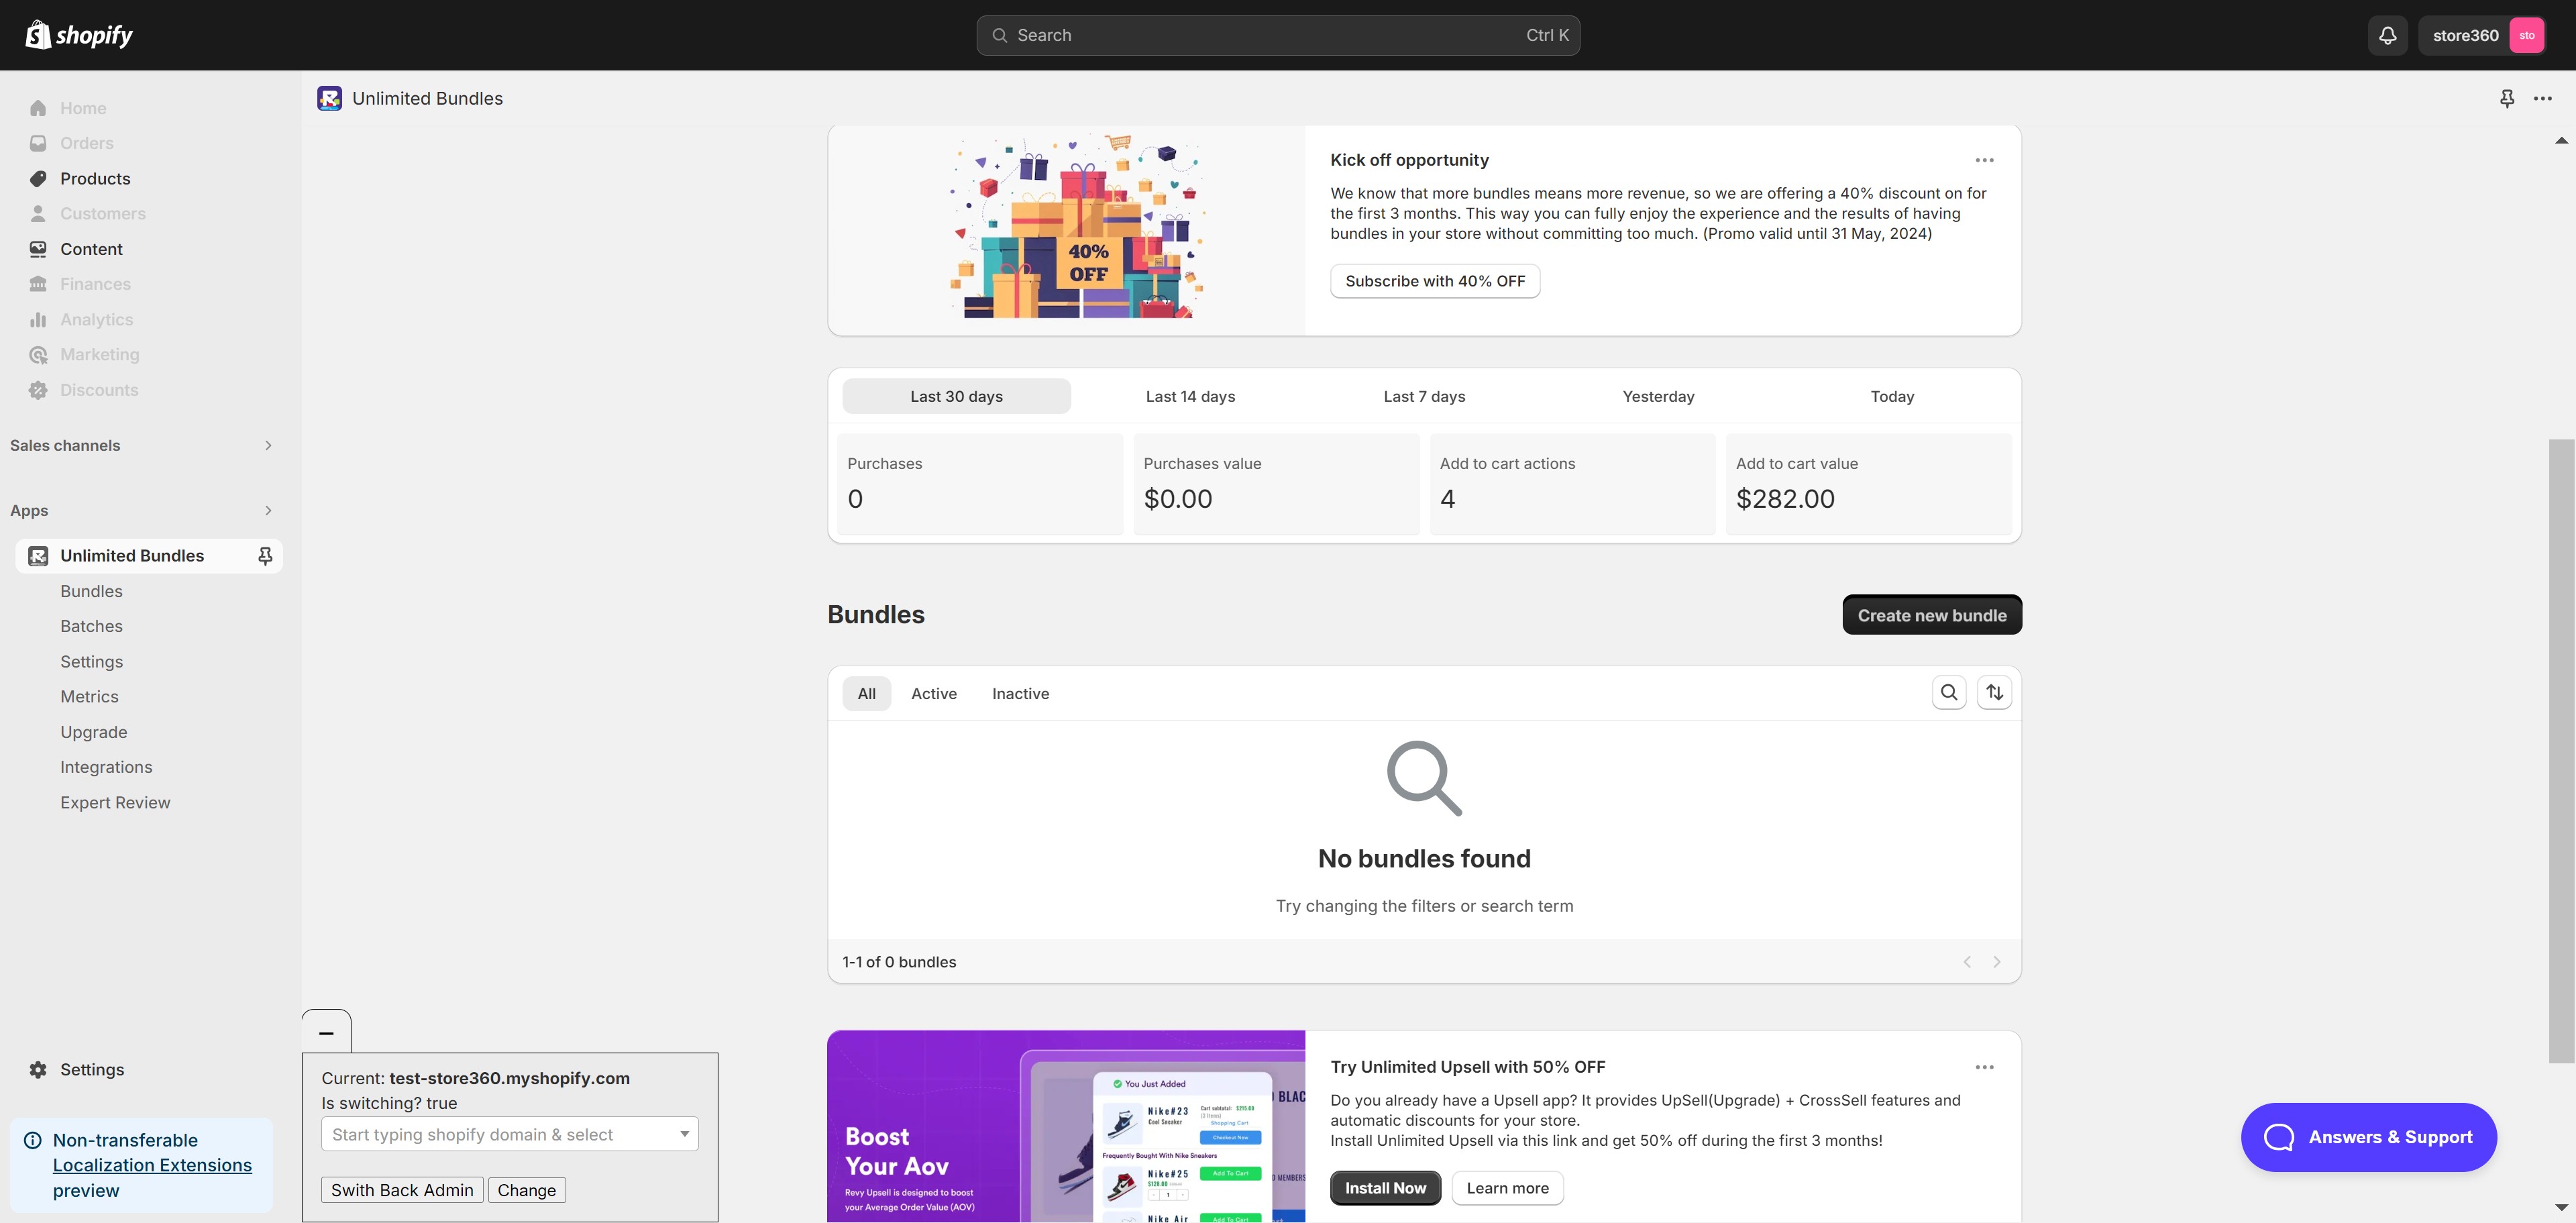Switch to Last 7 days tab

(1424, 396)
